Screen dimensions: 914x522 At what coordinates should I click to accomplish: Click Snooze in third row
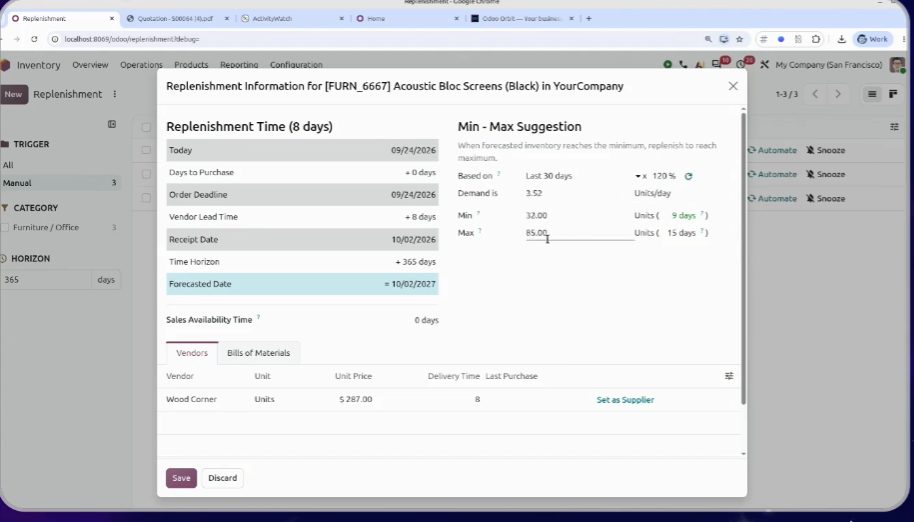(825, 198)
